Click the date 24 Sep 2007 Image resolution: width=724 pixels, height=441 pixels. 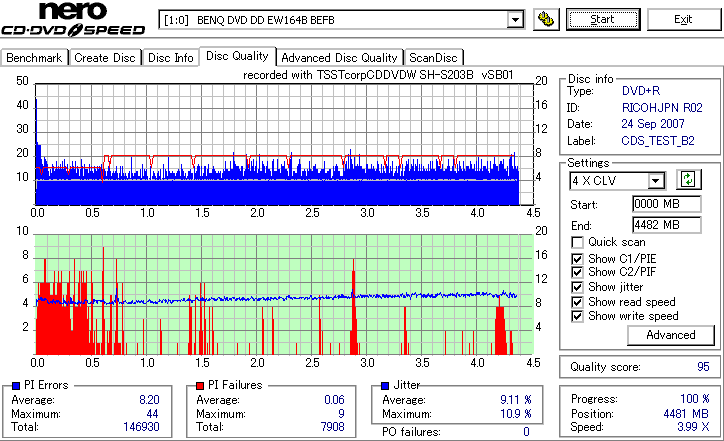click(x=652, y=124)
